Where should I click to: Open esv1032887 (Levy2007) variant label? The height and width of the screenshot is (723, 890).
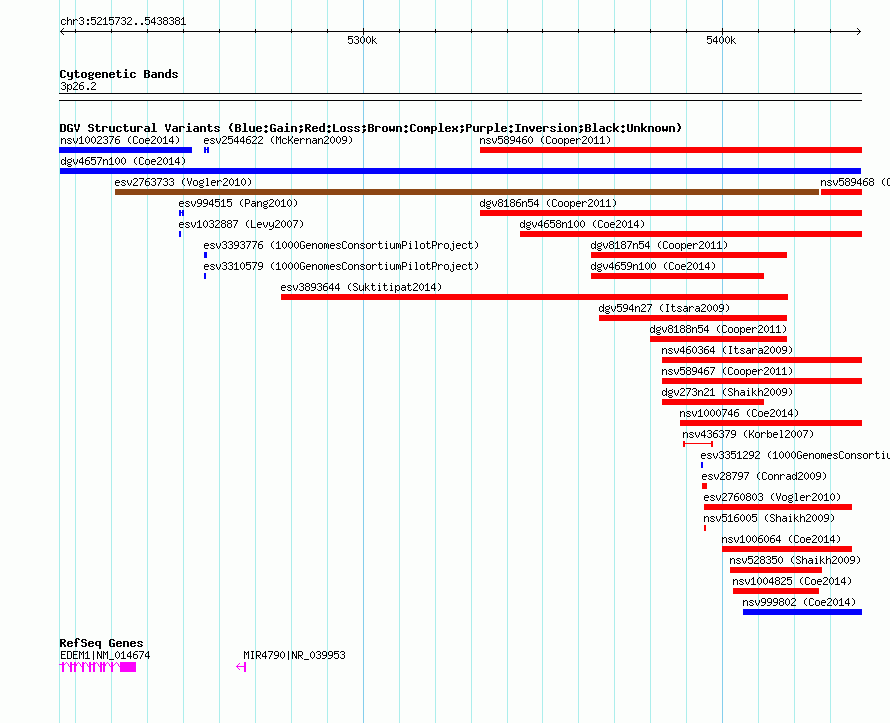241,224
